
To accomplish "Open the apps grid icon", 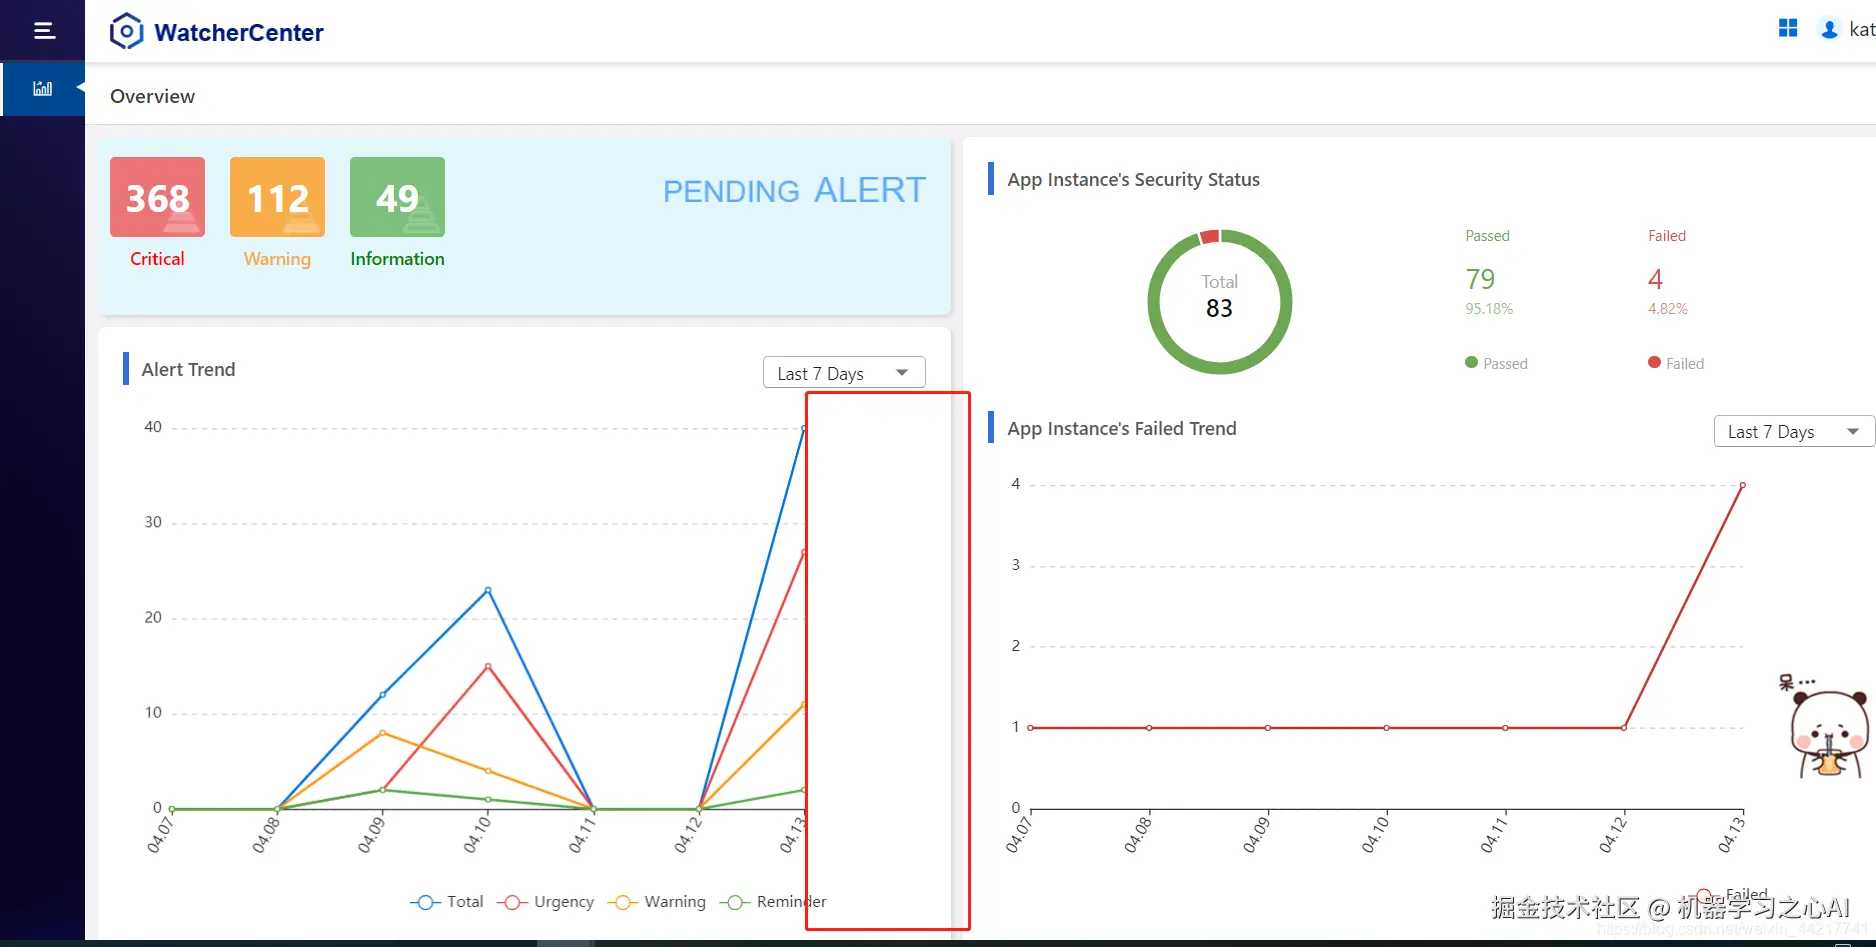I will (x=1788, y=28).
